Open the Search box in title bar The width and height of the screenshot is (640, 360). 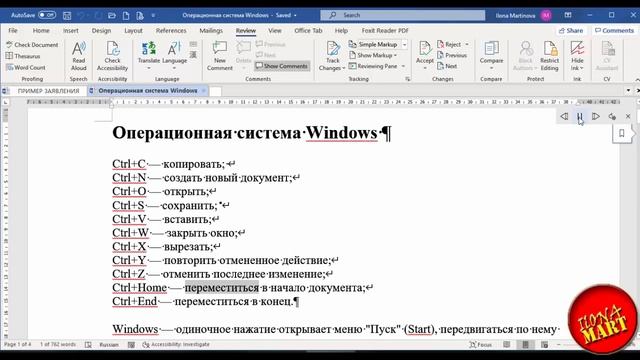pyautogui.click(x=402, y=15)
